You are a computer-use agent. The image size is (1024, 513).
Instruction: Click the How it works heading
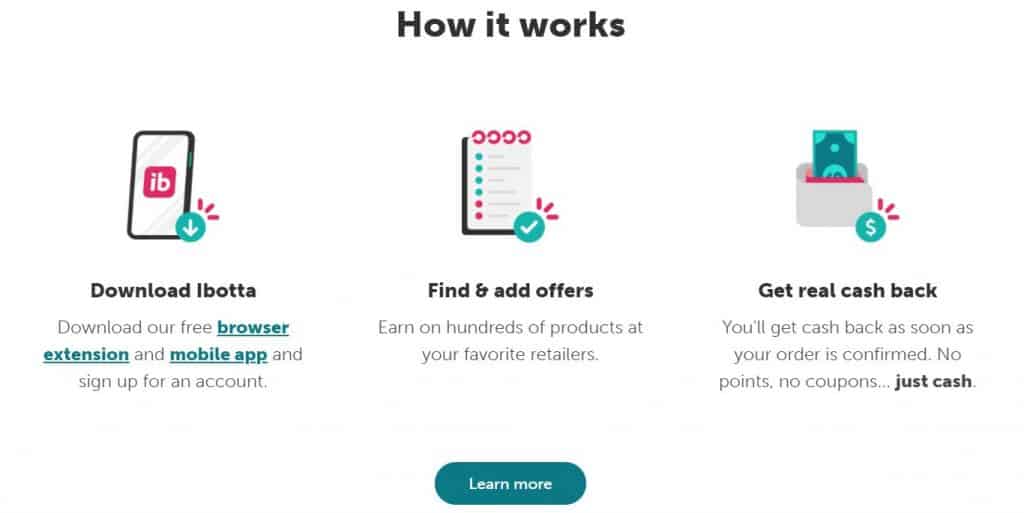[x=511, y=25]
